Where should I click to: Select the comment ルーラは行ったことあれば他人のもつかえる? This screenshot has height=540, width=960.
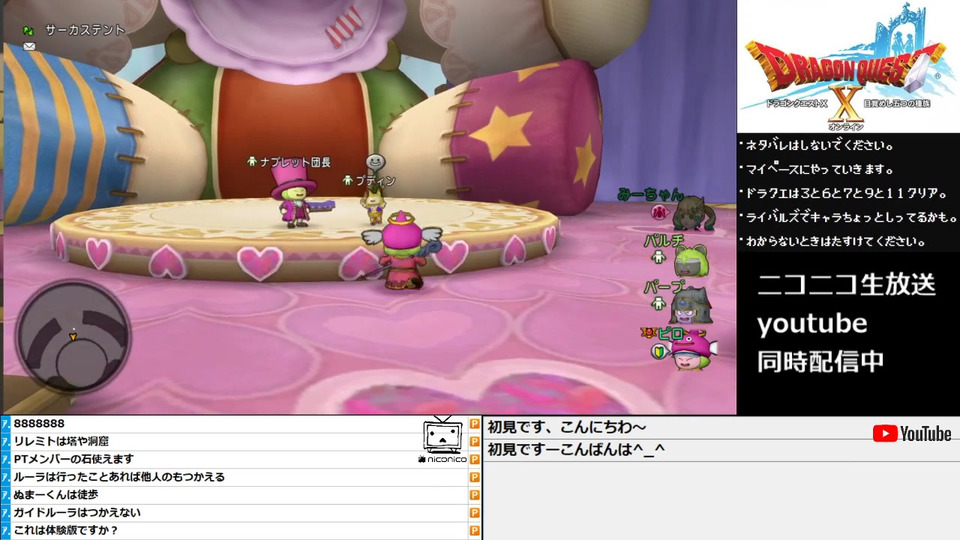[119, 477]
